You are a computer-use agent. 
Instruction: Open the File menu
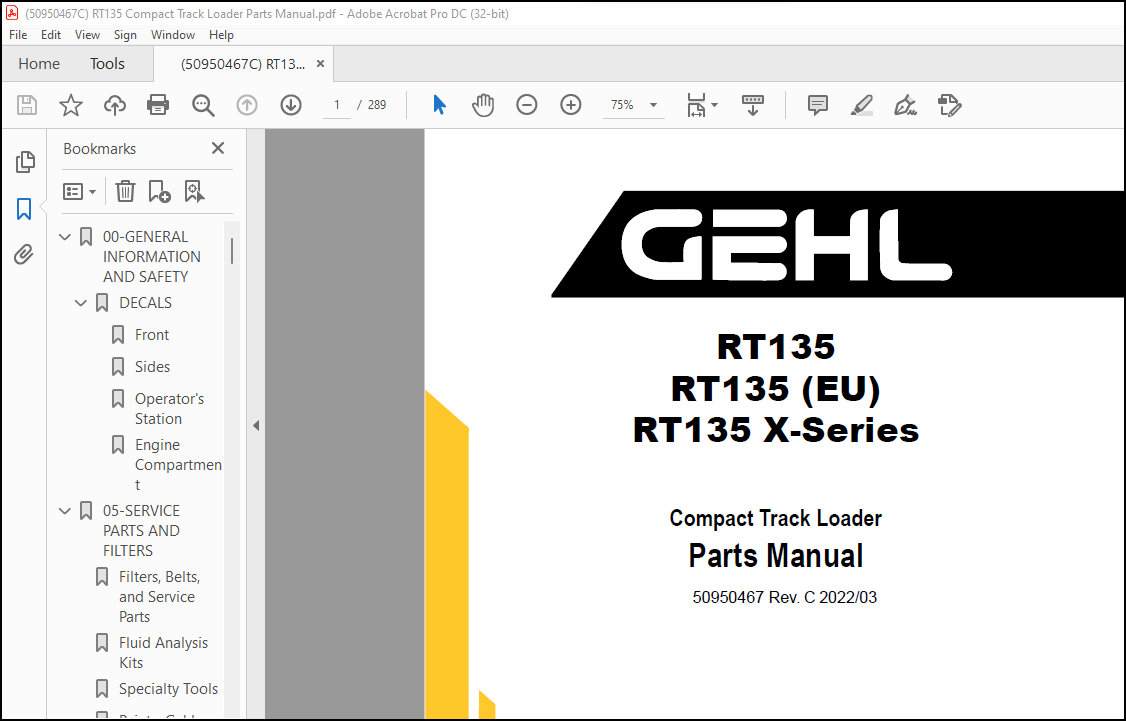[x=18, y=34]
